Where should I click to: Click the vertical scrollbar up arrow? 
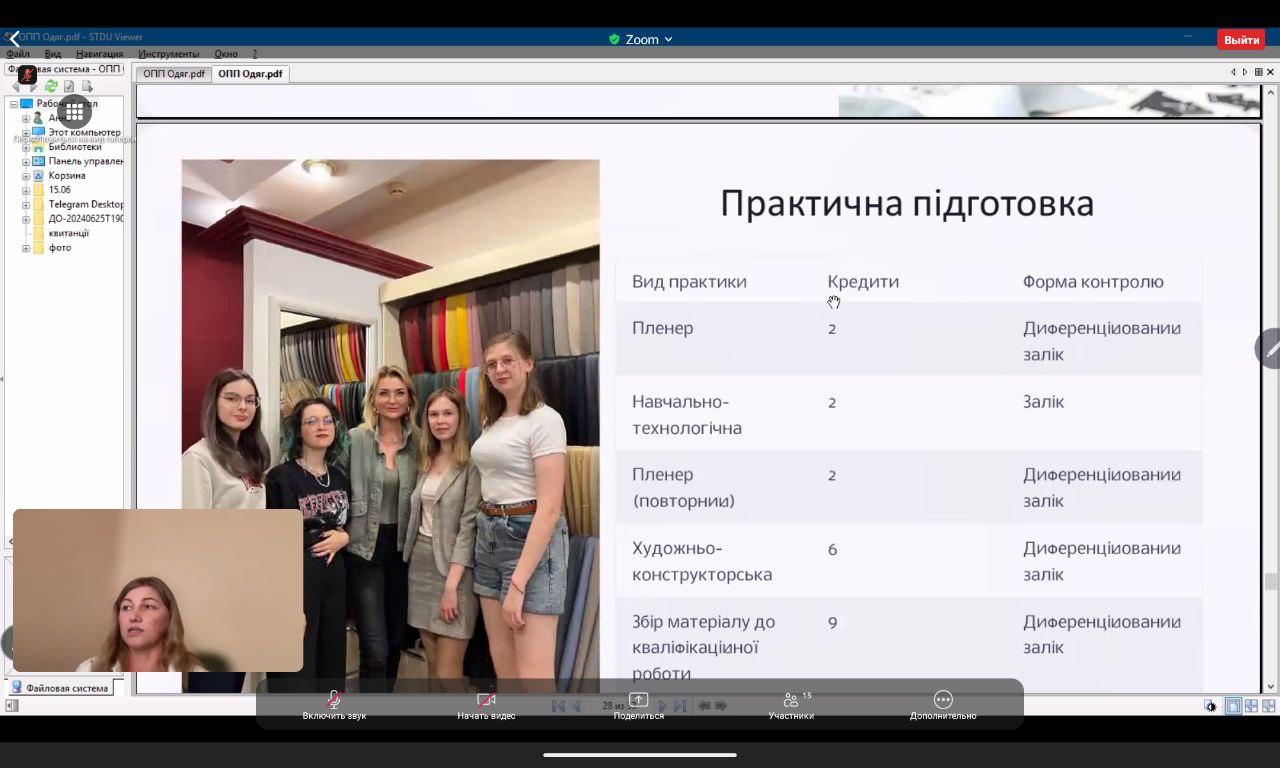pyautogui.click(x=1271, y=93)
